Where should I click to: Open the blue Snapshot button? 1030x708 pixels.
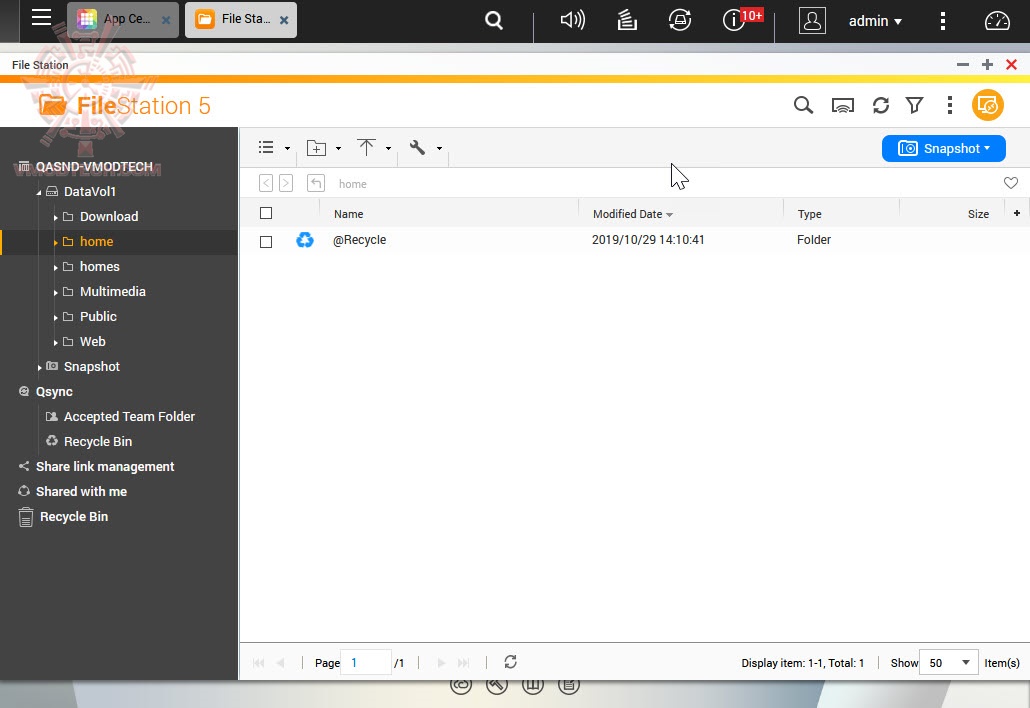pos(943,148)
